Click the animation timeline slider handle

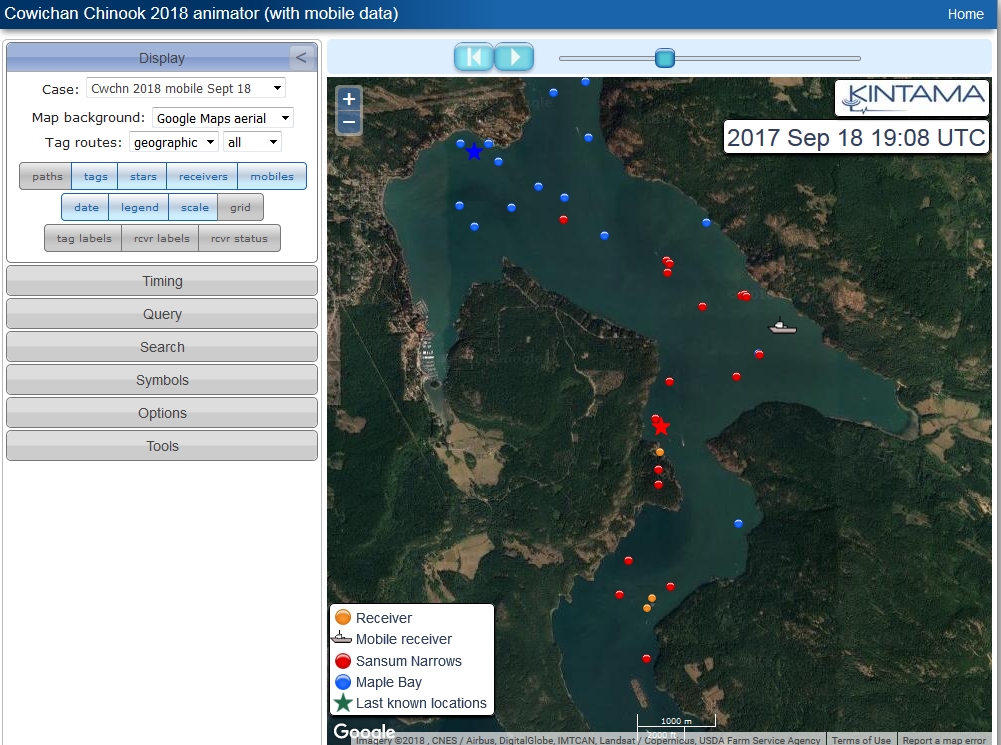coord(665,58)
